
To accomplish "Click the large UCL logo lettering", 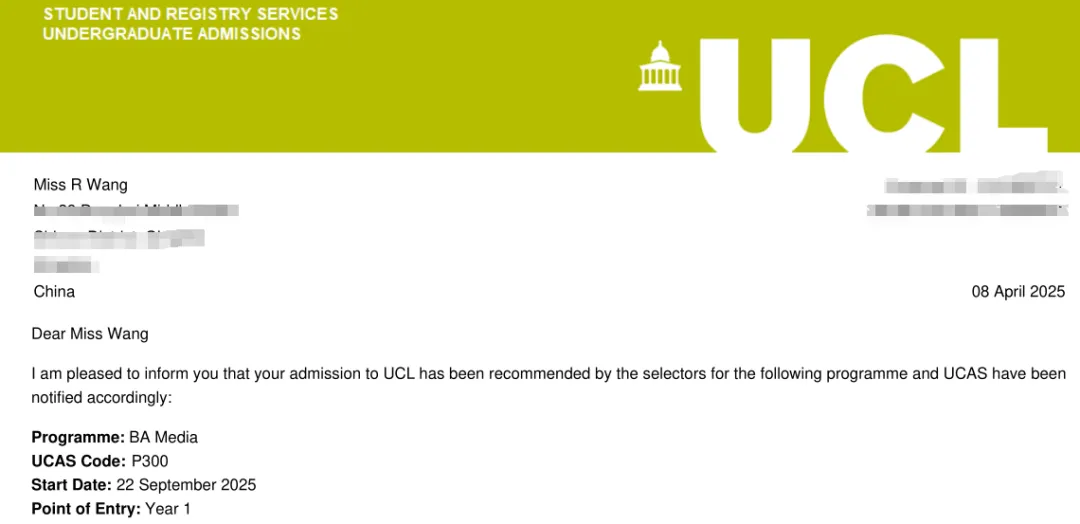I will click(873, 94).
